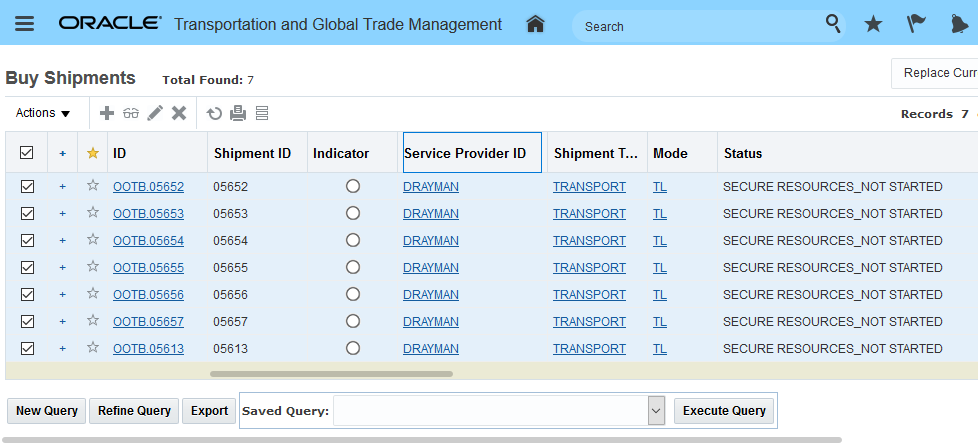This screenshot has width=978, height=445.
Task: Sort by the Shipment ID column header
Action: click(x=252, y=153)
